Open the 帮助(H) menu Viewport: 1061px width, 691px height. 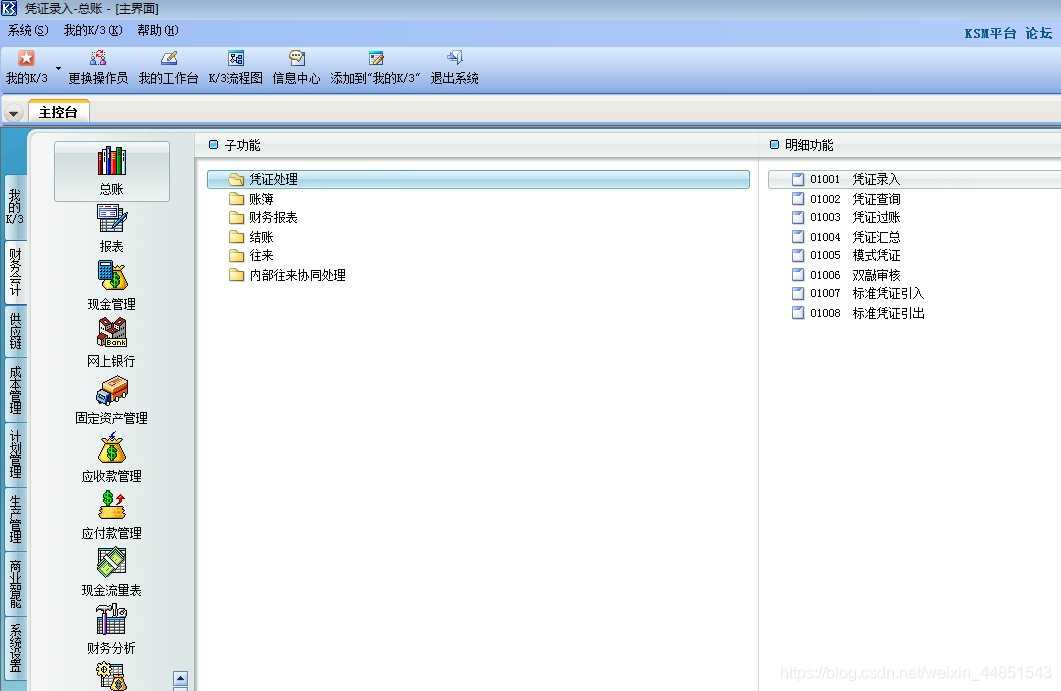point(158,30)
